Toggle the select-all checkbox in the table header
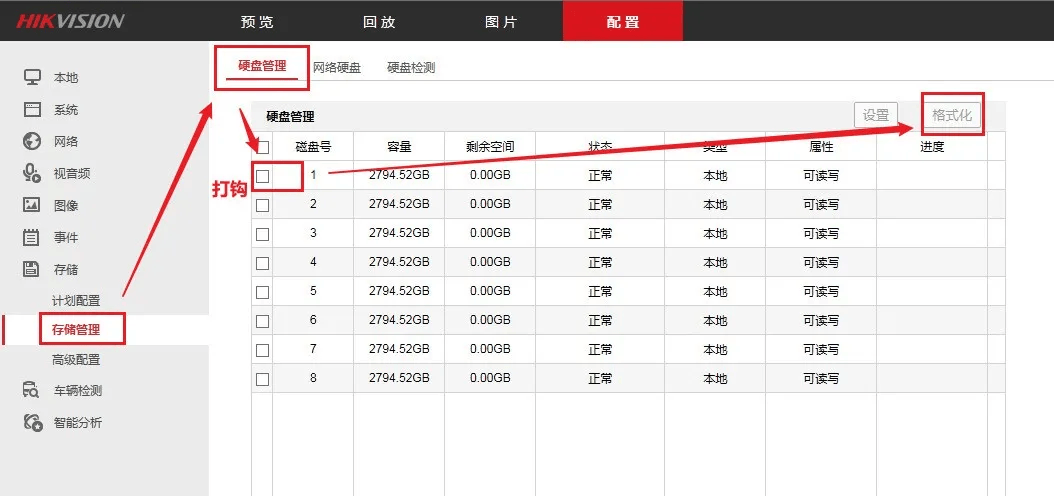Image resolution: width=1054 pixels, height=496 pixels. 263,147
